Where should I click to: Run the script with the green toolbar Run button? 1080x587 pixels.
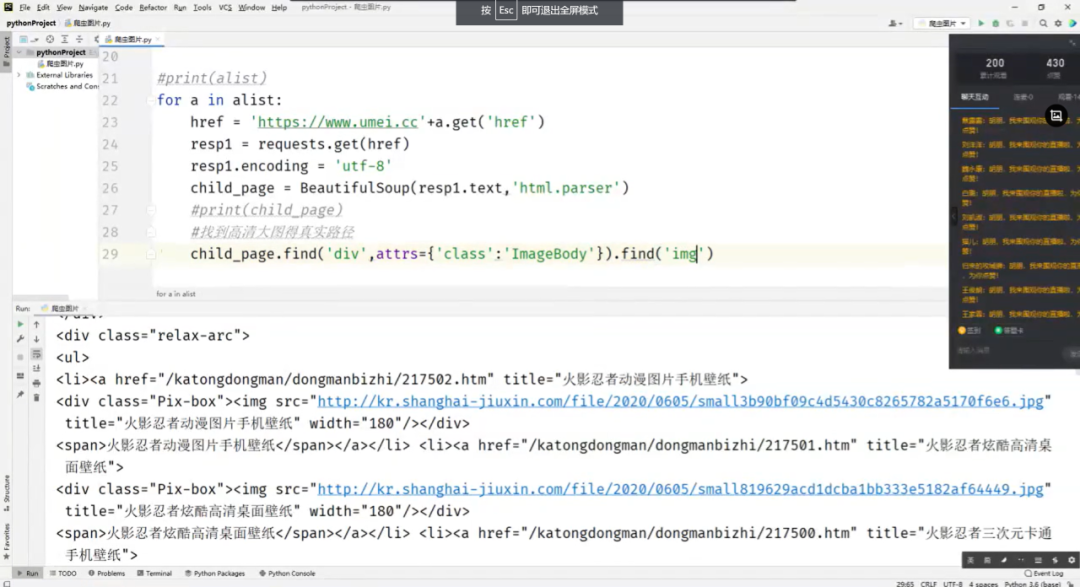(x=981, y=23)
